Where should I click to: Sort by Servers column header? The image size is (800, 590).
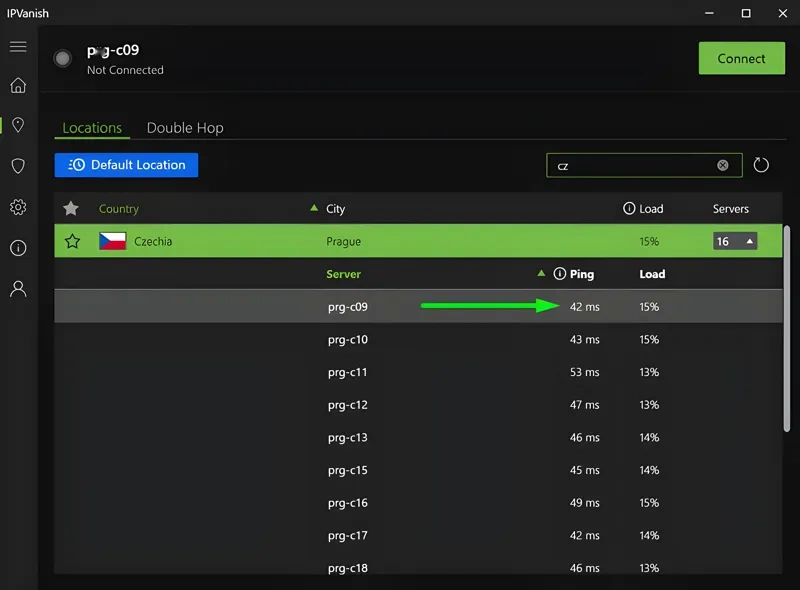click(x=731, y=209)
